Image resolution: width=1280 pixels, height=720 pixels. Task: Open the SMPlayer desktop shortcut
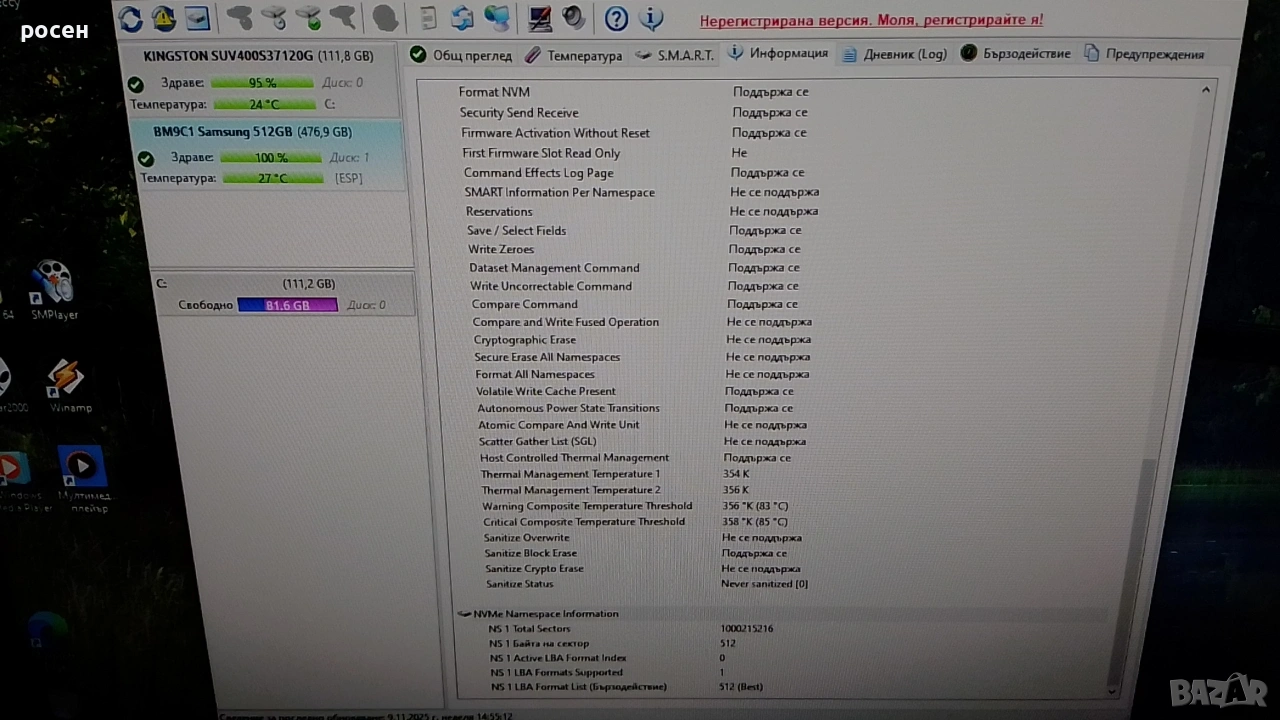[x=54, y=288]
